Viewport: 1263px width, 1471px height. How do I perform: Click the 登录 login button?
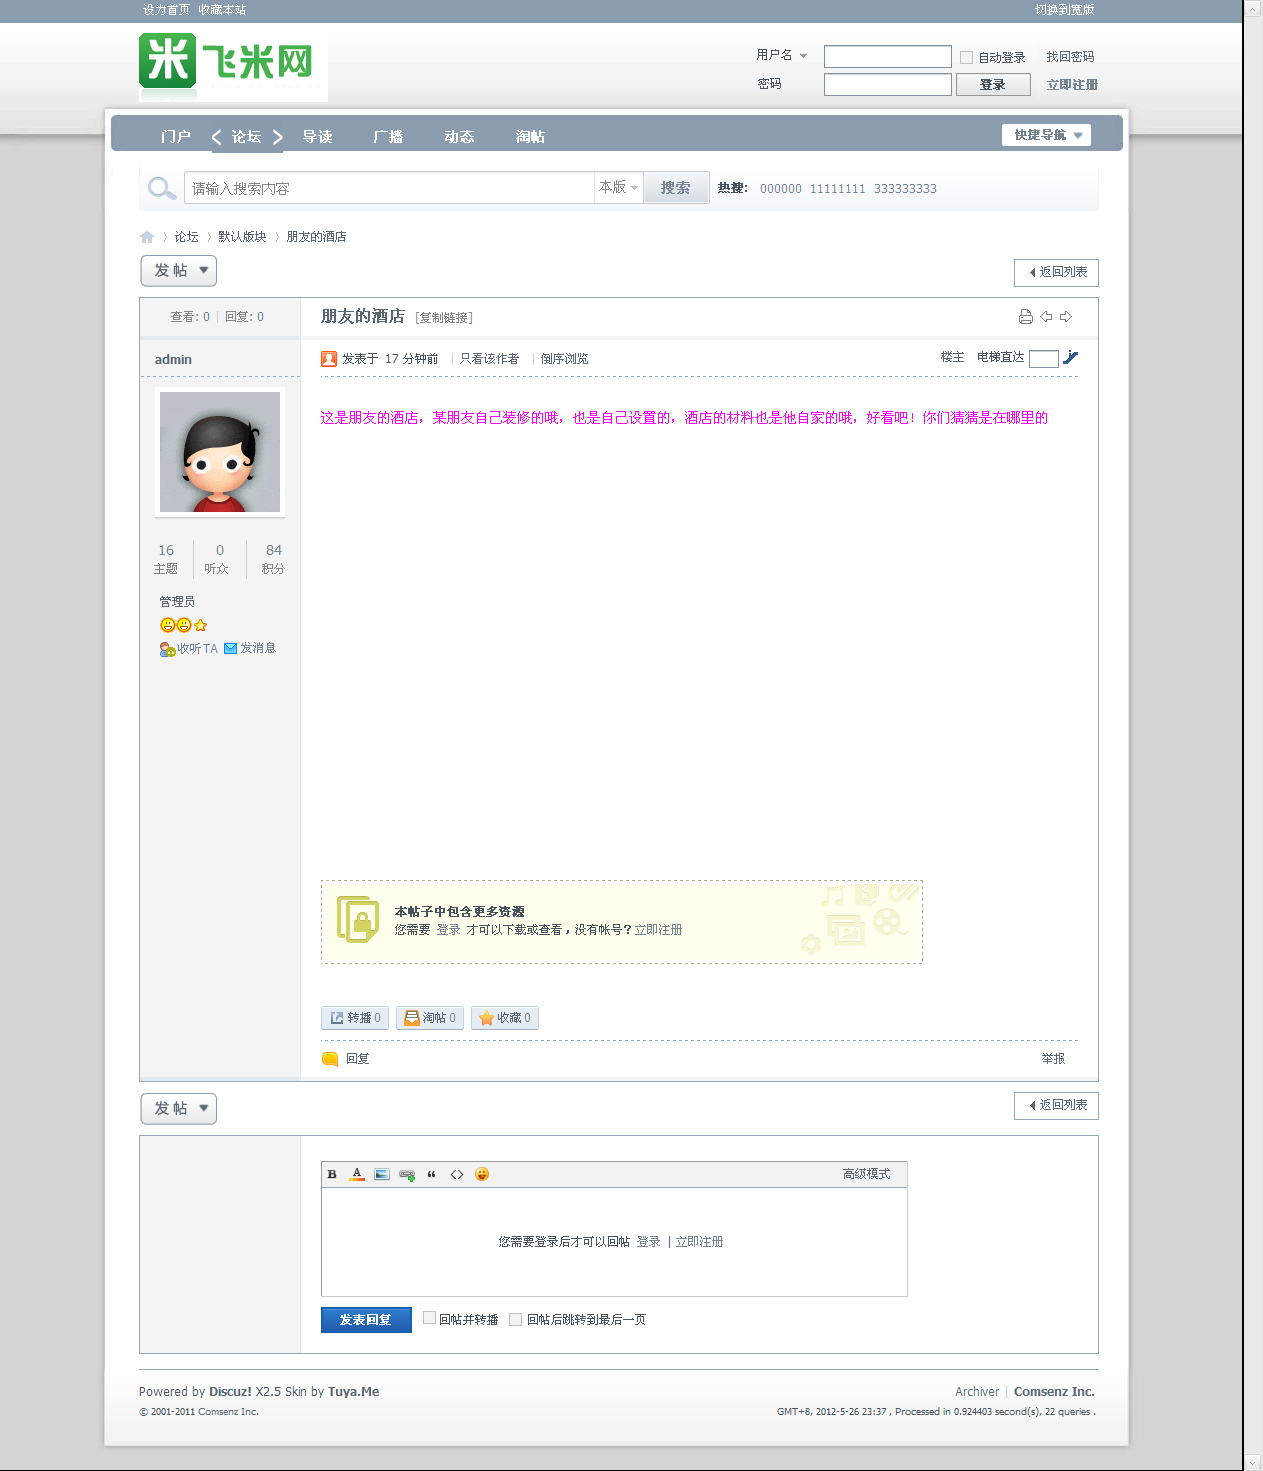(992, 84)
